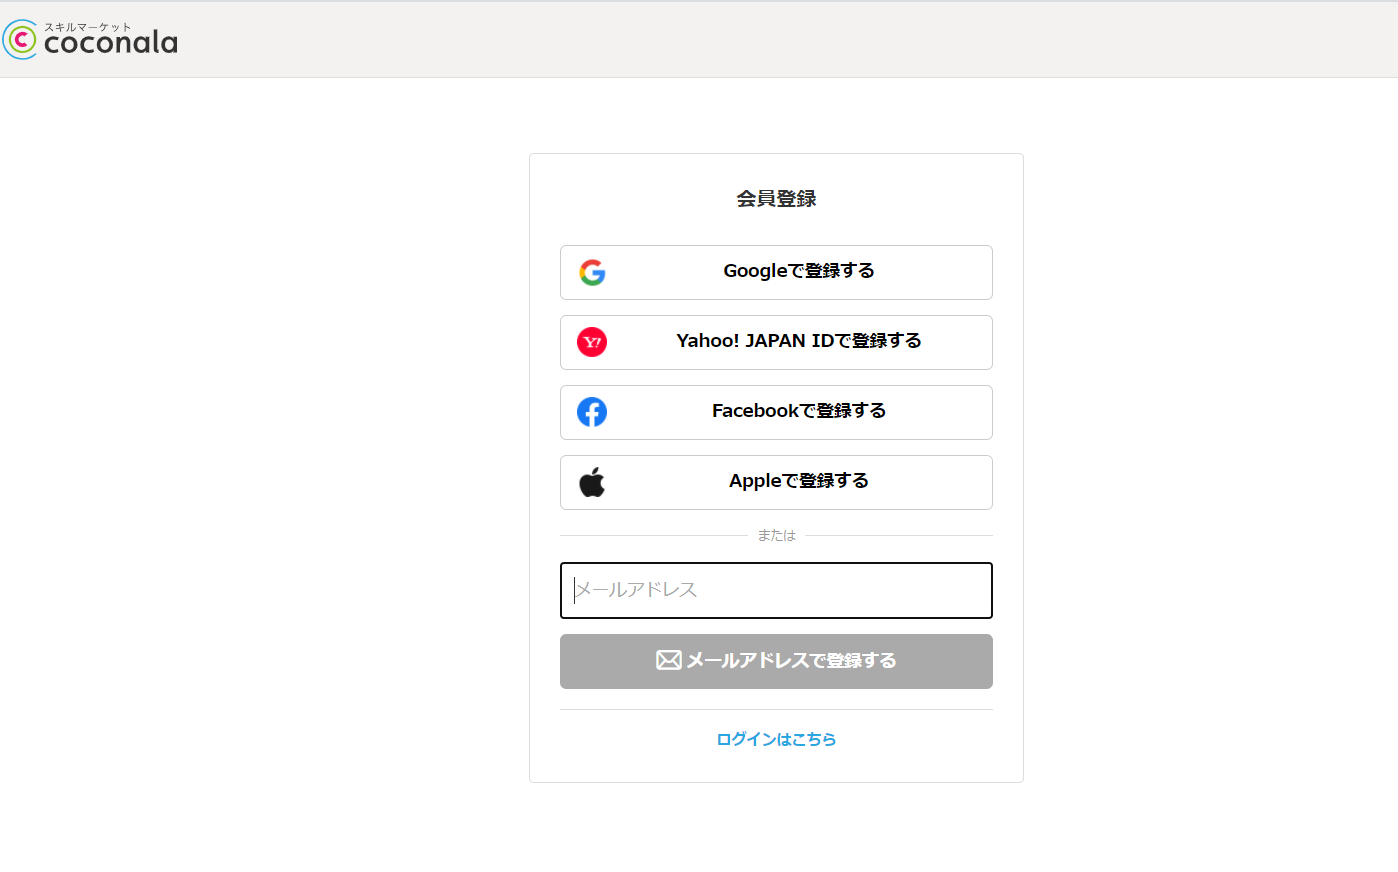Submit メールアドレスで登録する button

click(x=776, y=661)
